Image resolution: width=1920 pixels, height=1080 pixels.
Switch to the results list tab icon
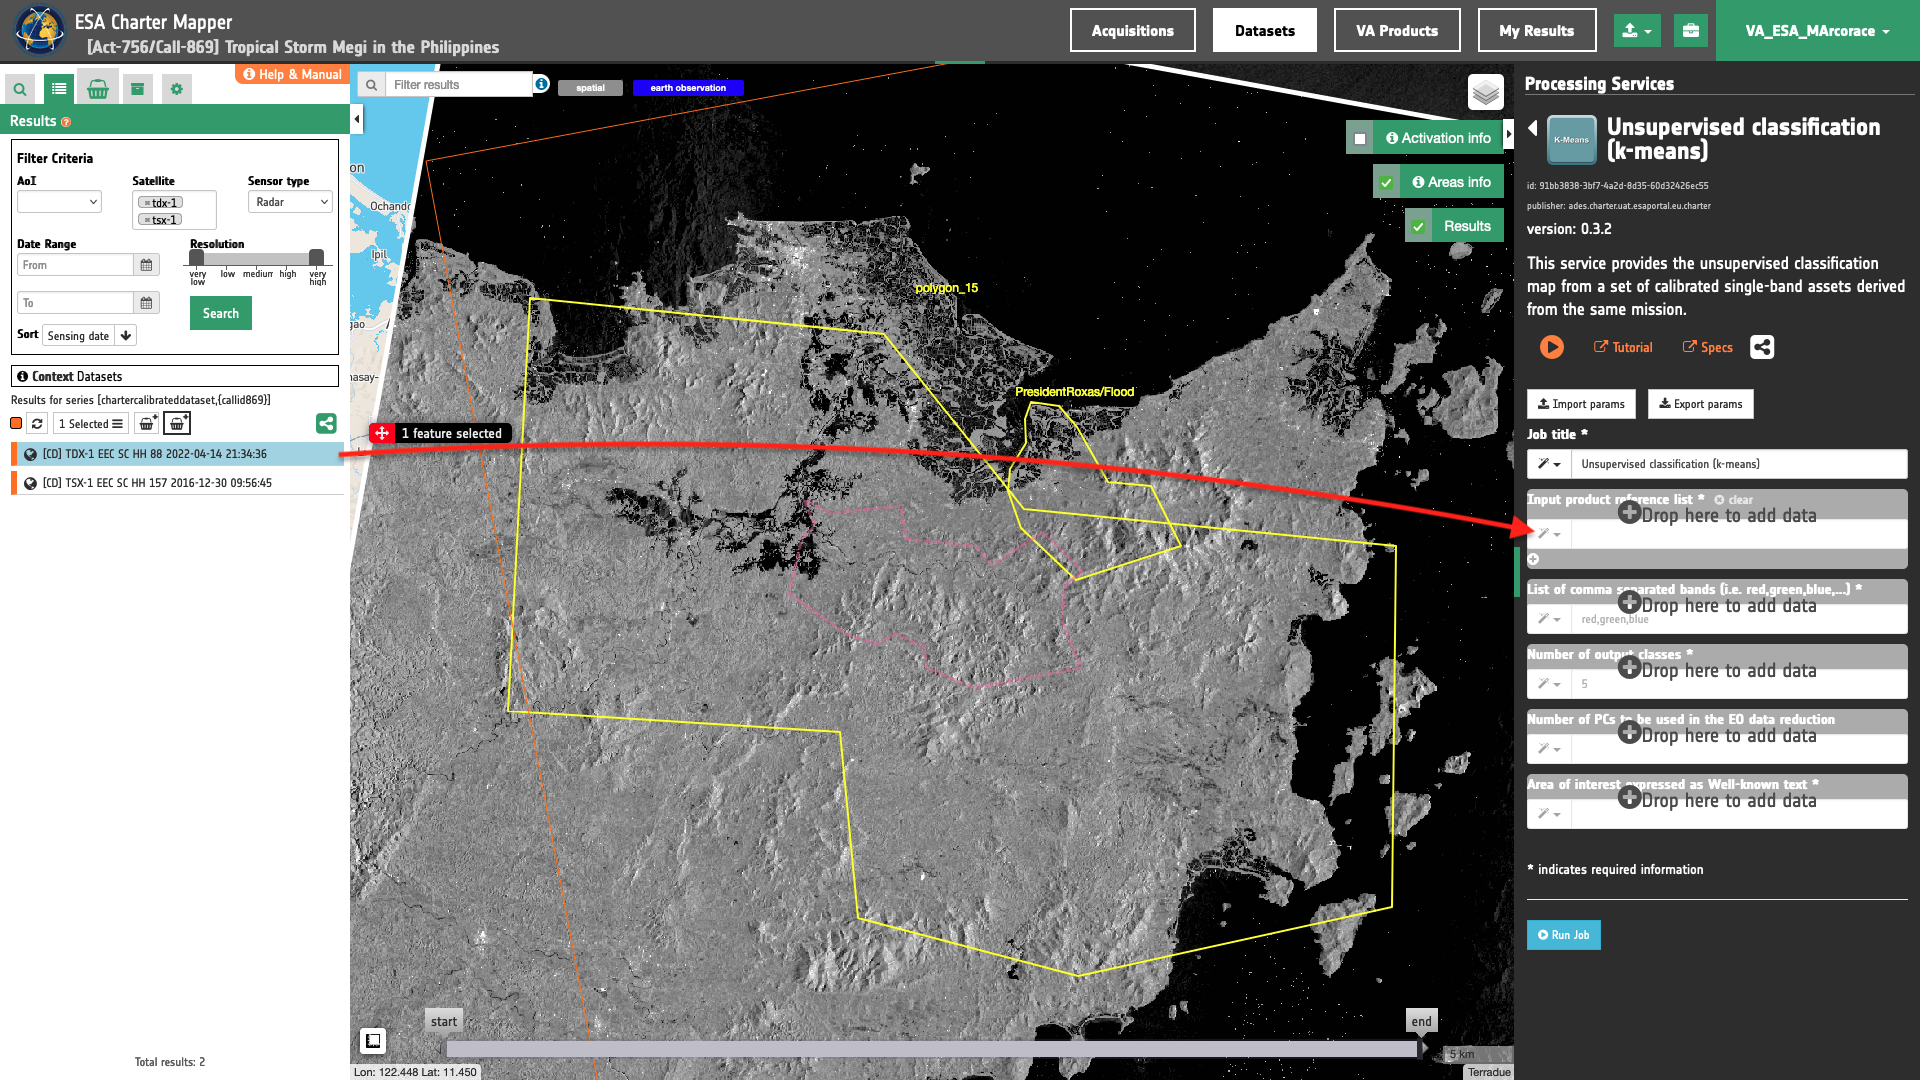59,89
